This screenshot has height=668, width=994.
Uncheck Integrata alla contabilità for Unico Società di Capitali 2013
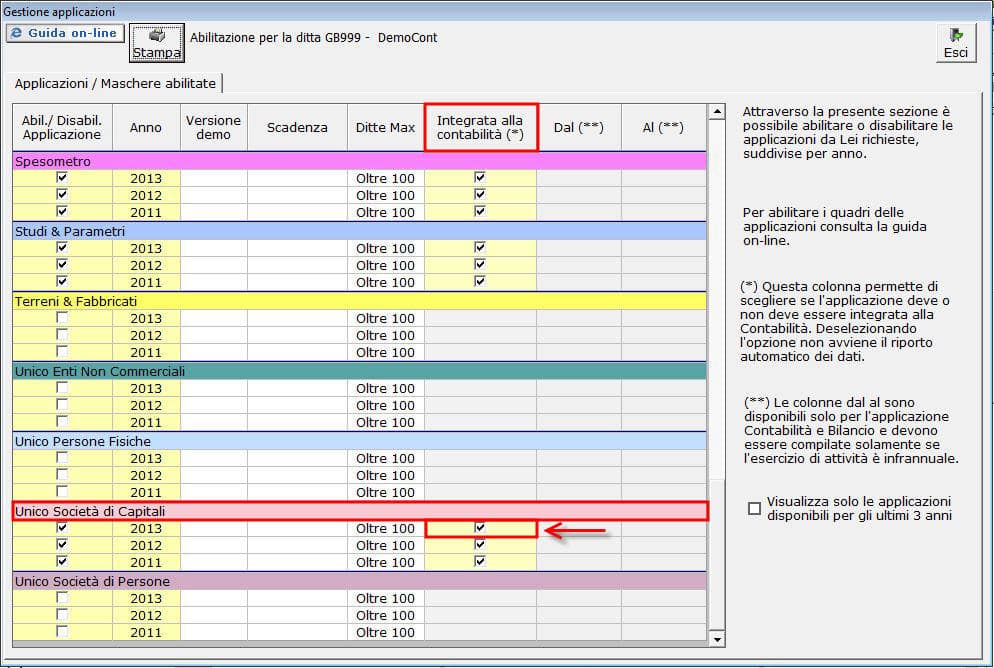pos(480,527)
